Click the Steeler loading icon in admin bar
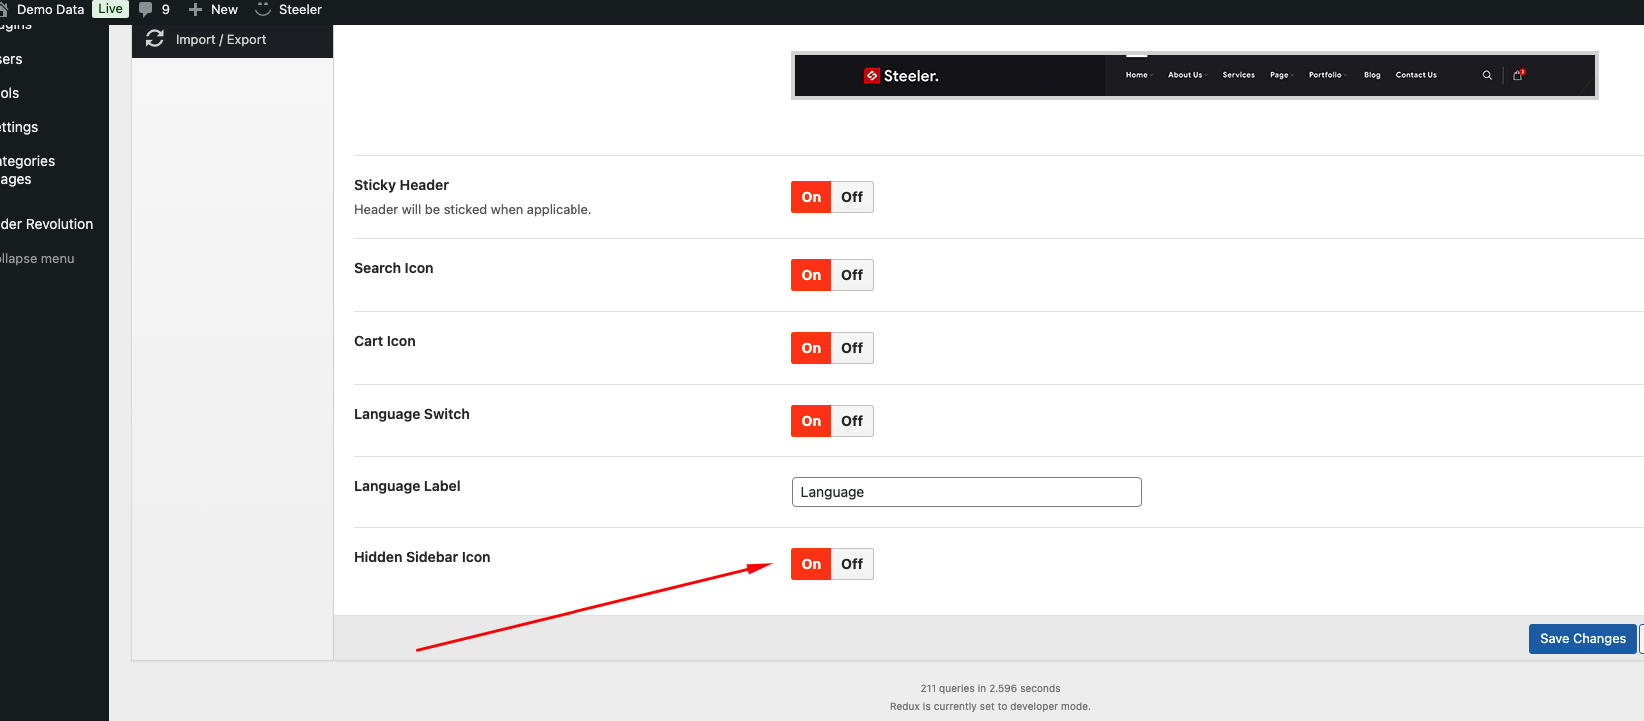The width and height of the screenshot is (1644, 721). (263, 9)
